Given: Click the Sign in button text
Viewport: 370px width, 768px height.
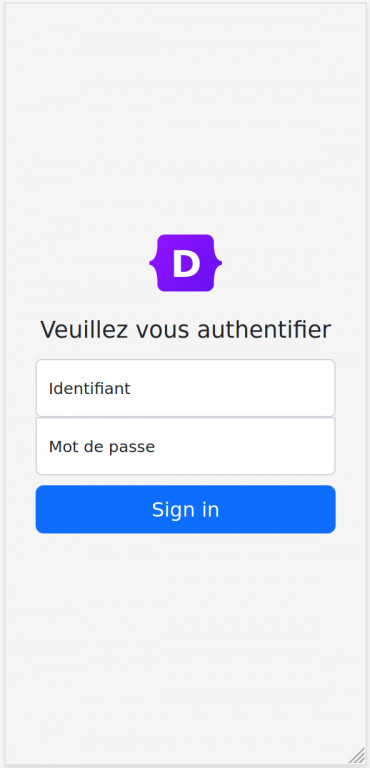Looking at the screenshot, I should [x=185, y=510].
